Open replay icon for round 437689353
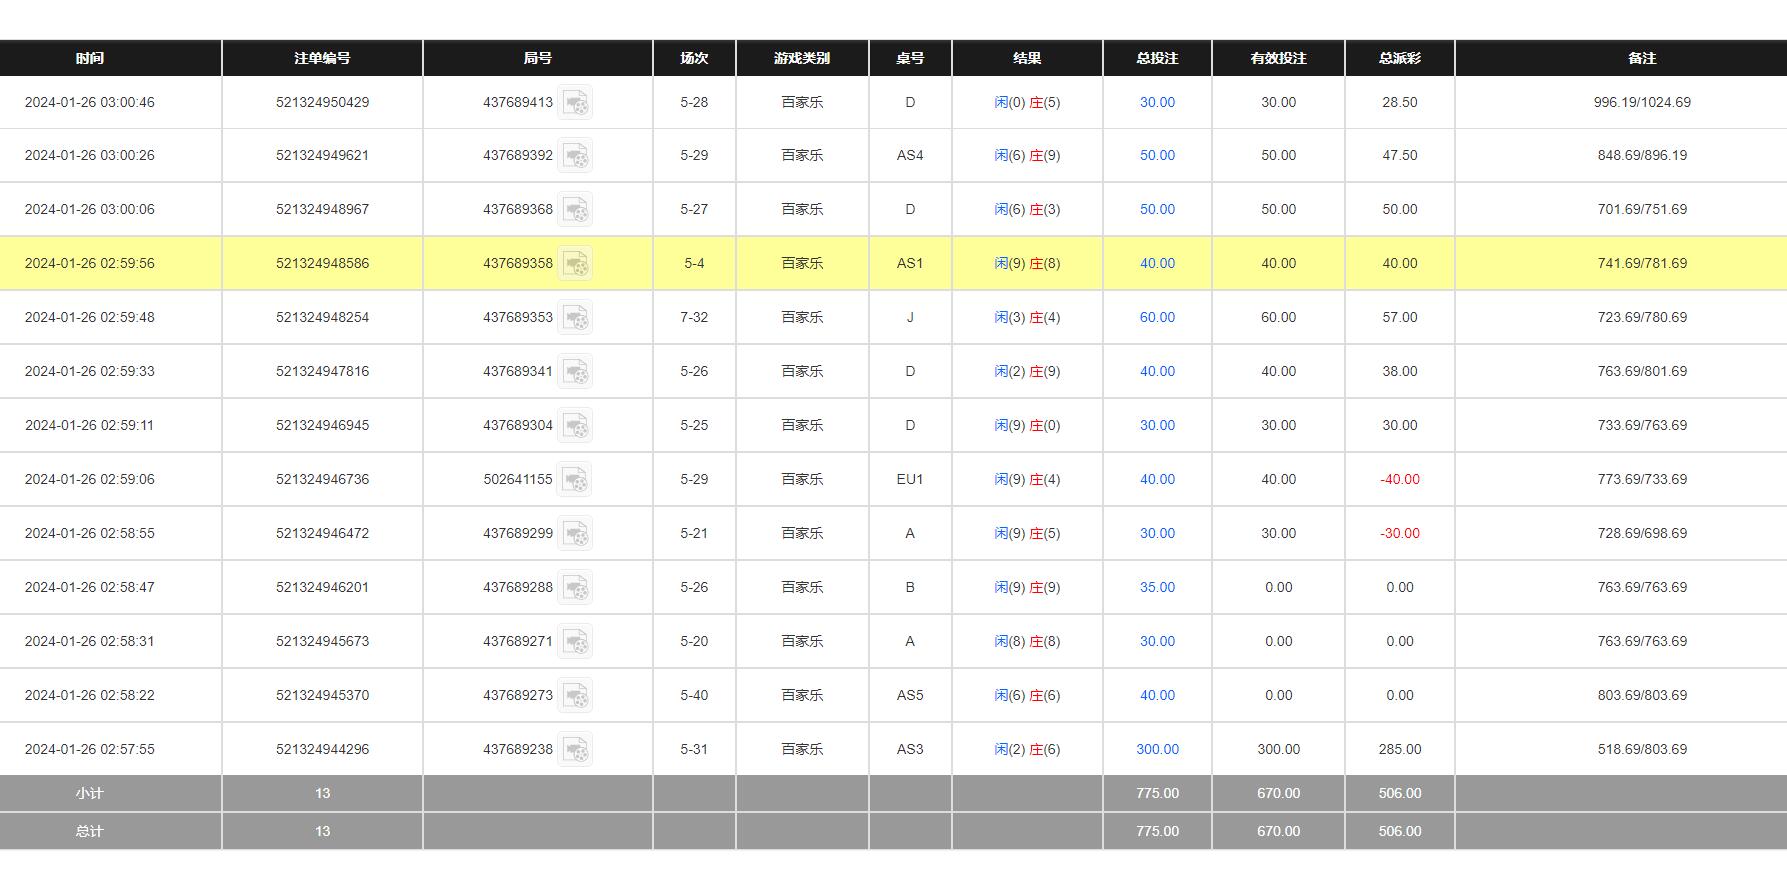The image size is (1787, 879). pyautogui.click(x=575, y=318)
